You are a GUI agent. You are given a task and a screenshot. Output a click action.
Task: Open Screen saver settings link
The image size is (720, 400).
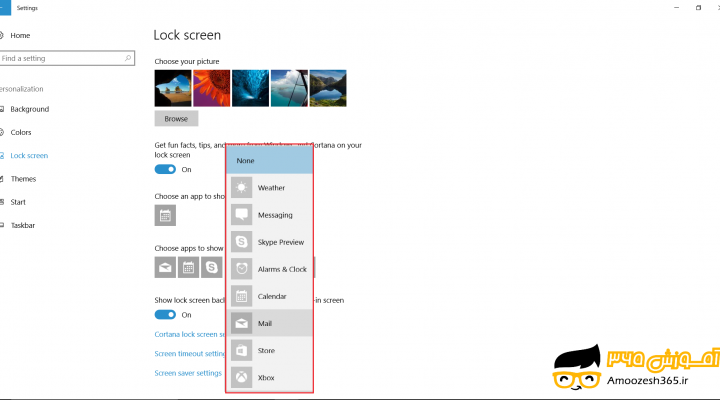click(x=188, y=373)
